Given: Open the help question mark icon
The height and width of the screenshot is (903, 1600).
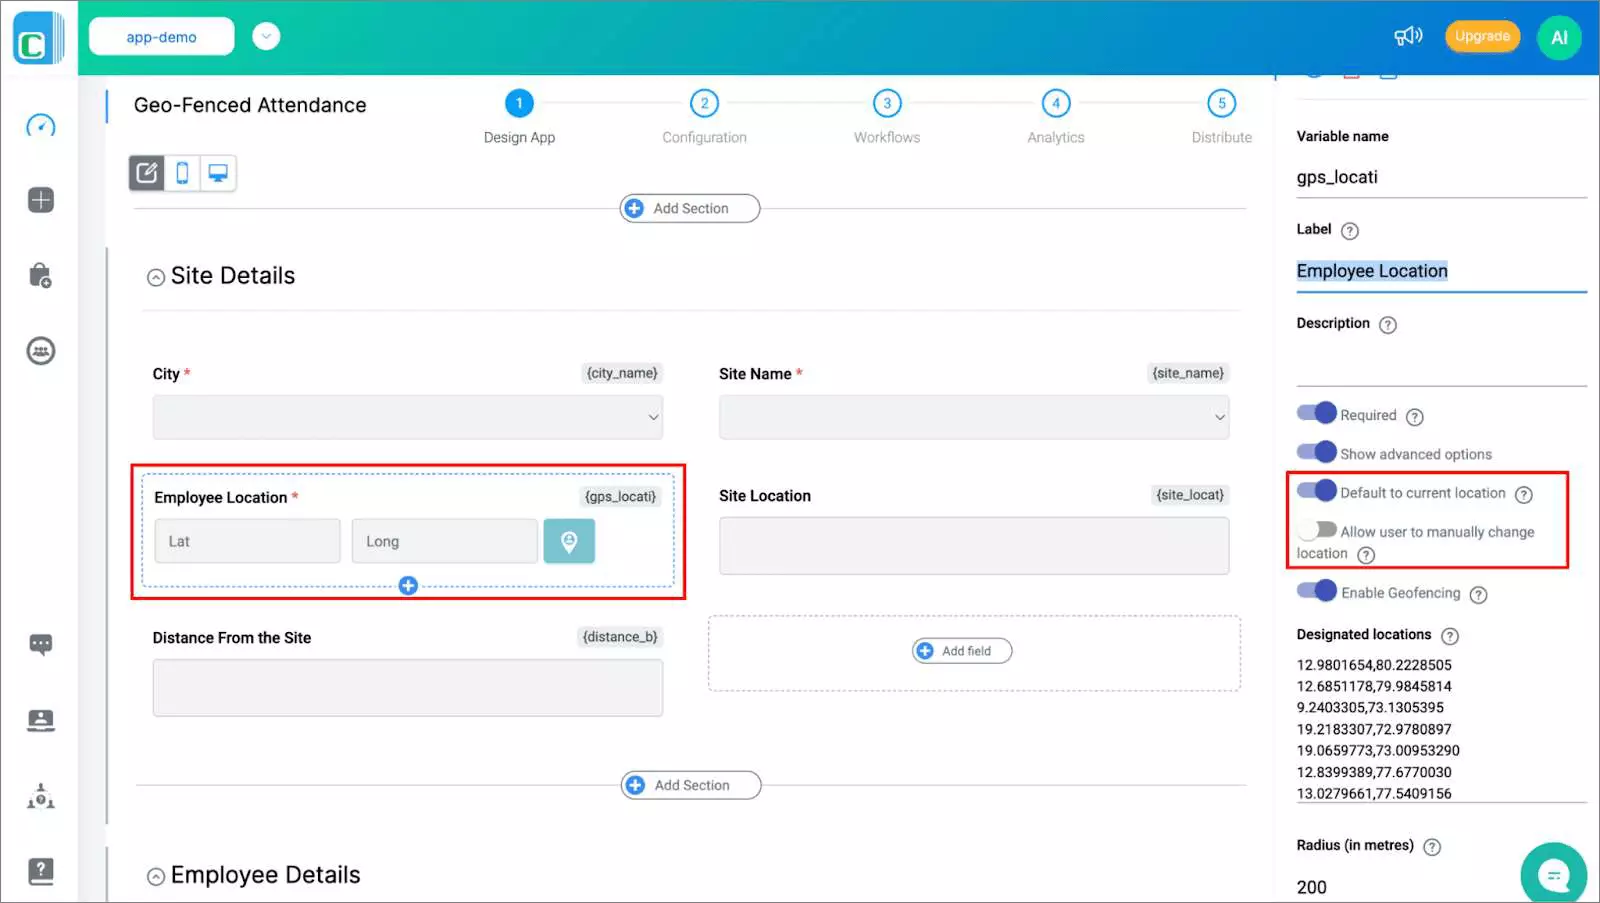Looking at the screenshot, I should (x=40, y=869).
